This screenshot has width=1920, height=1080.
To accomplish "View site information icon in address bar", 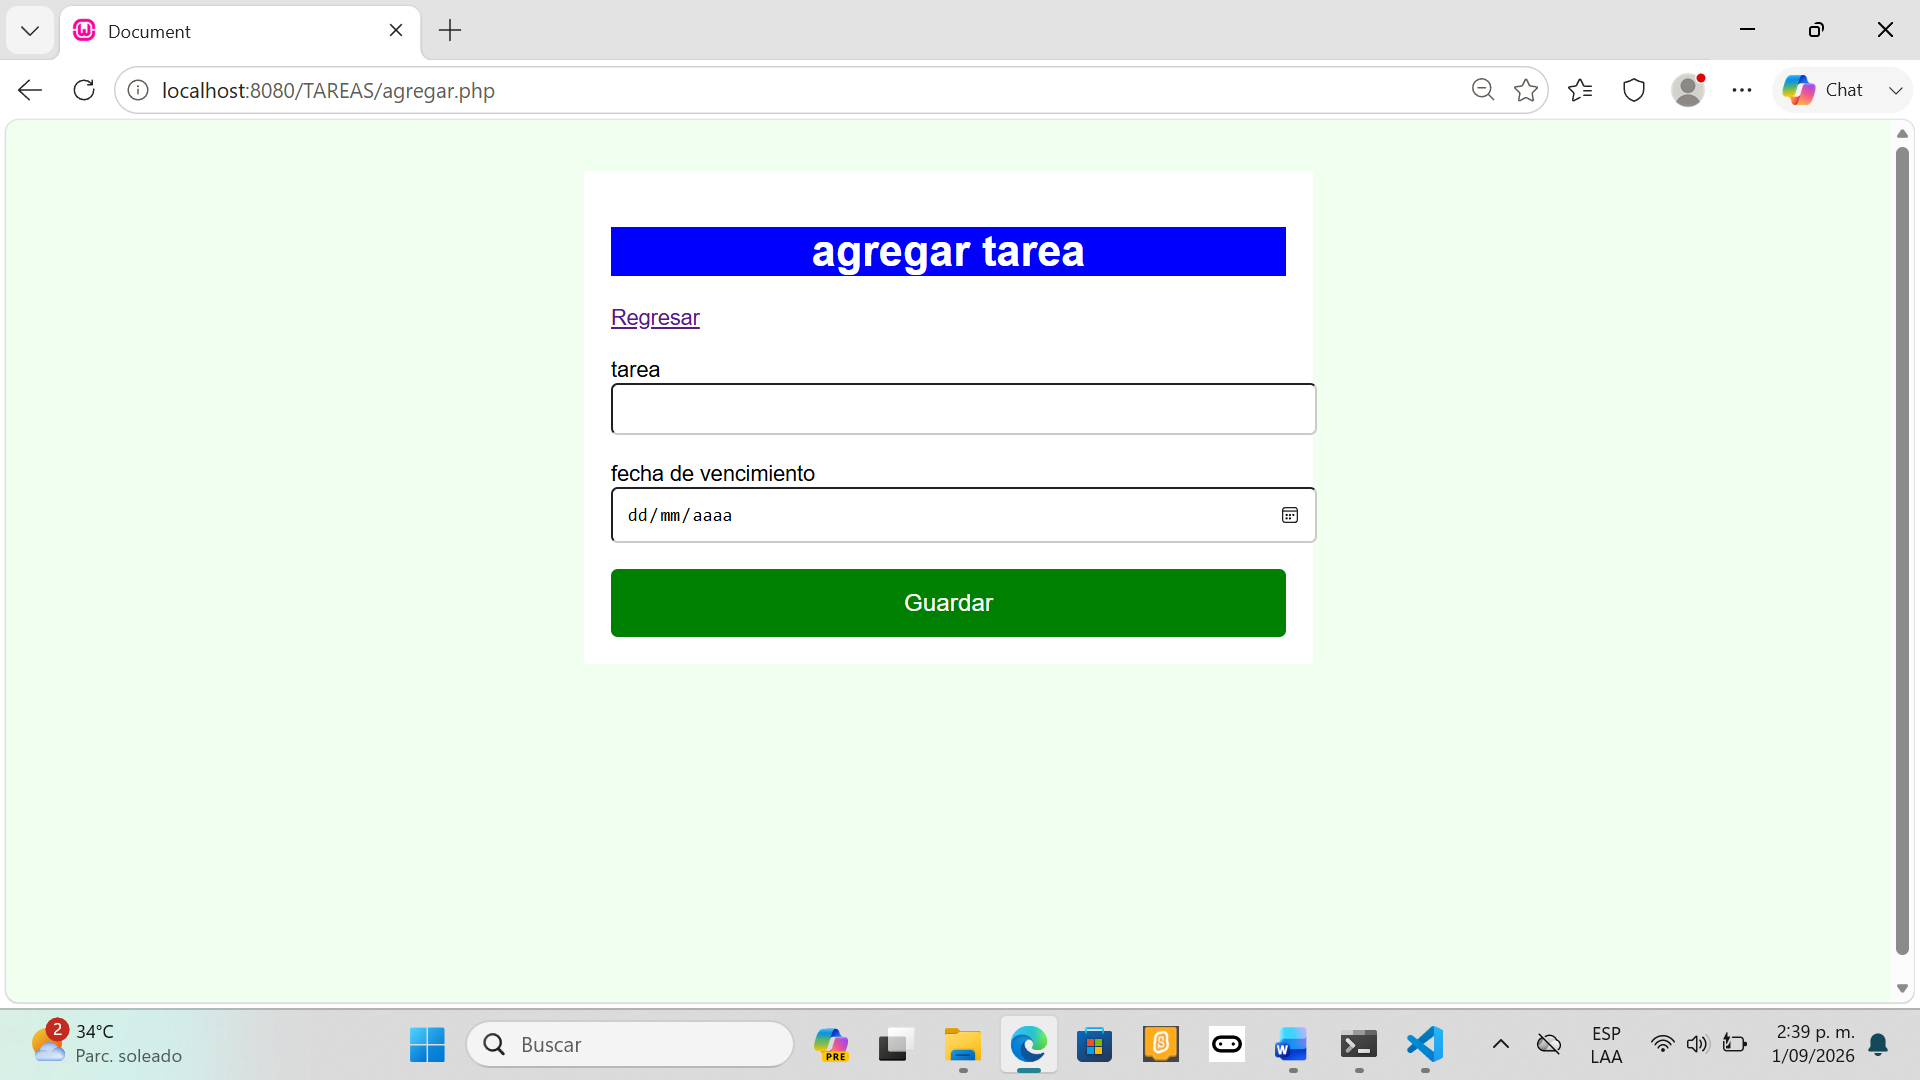I will click(138, 90).
